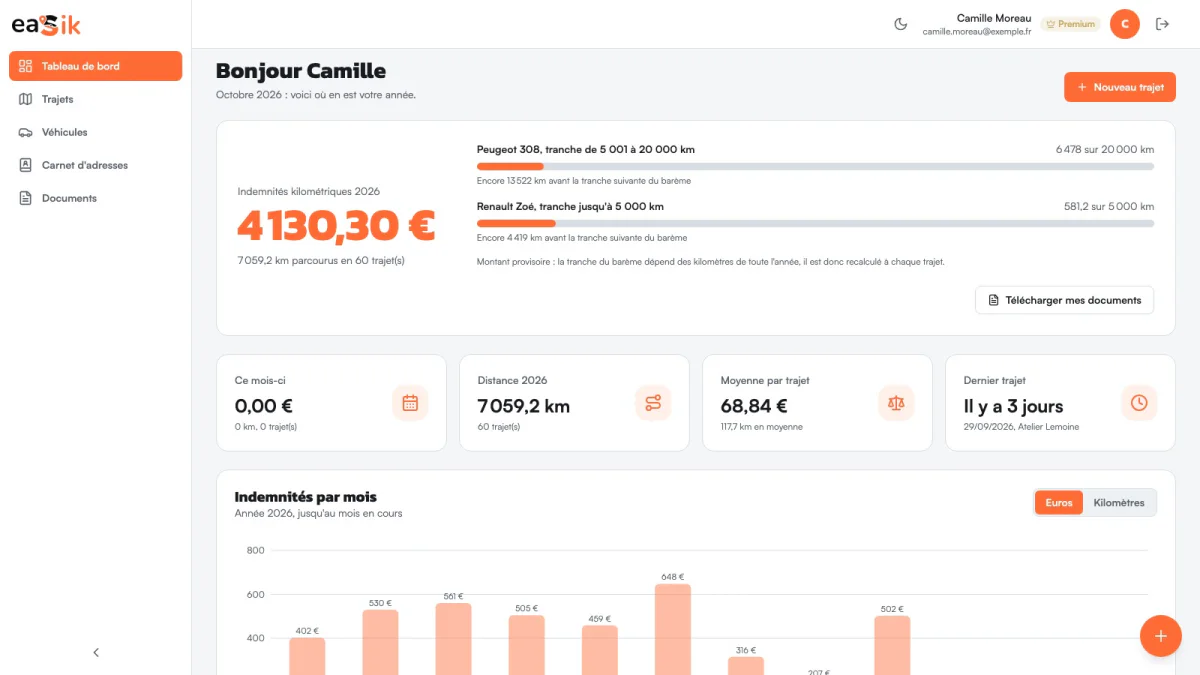Screen dimensions: 1200x675
Task: Click the scales icon in Moyenne par trajet card
Action: point(896,403)
